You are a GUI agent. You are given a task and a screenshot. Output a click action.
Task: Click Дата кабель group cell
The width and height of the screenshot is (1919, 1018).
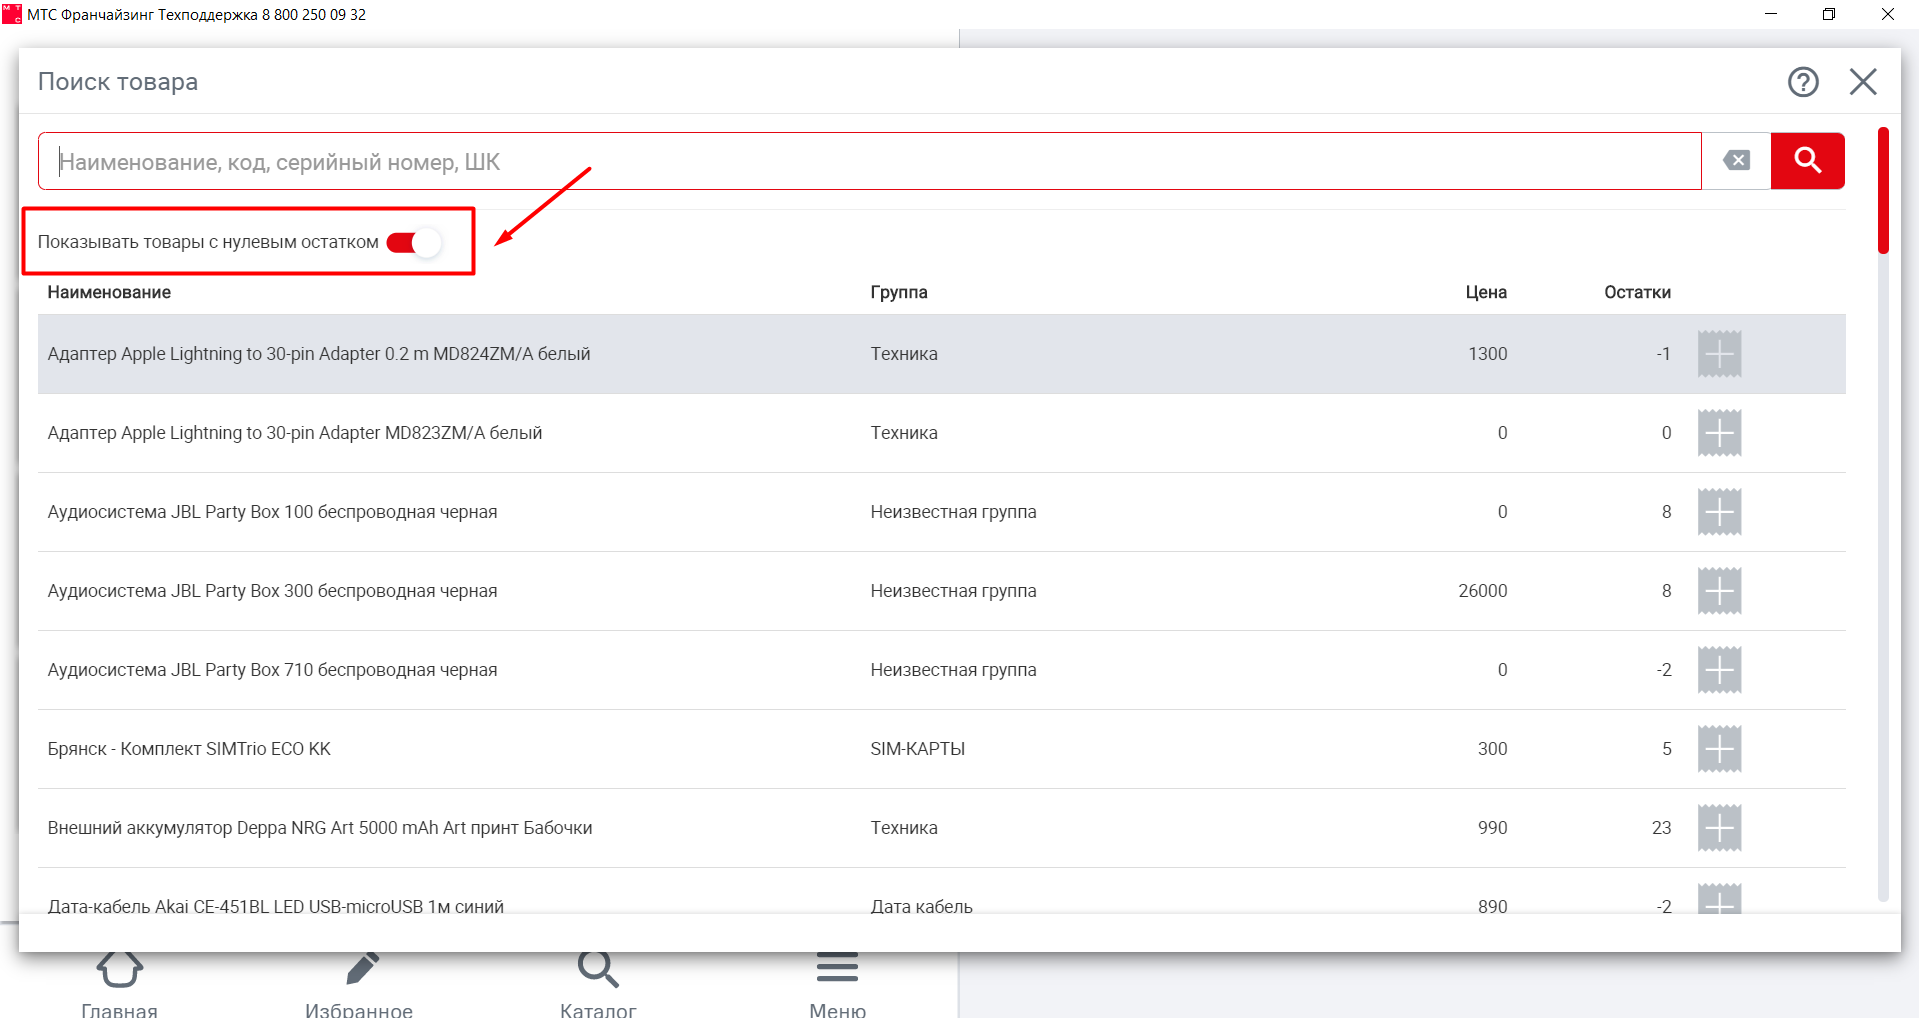click(x=921, y=906)
